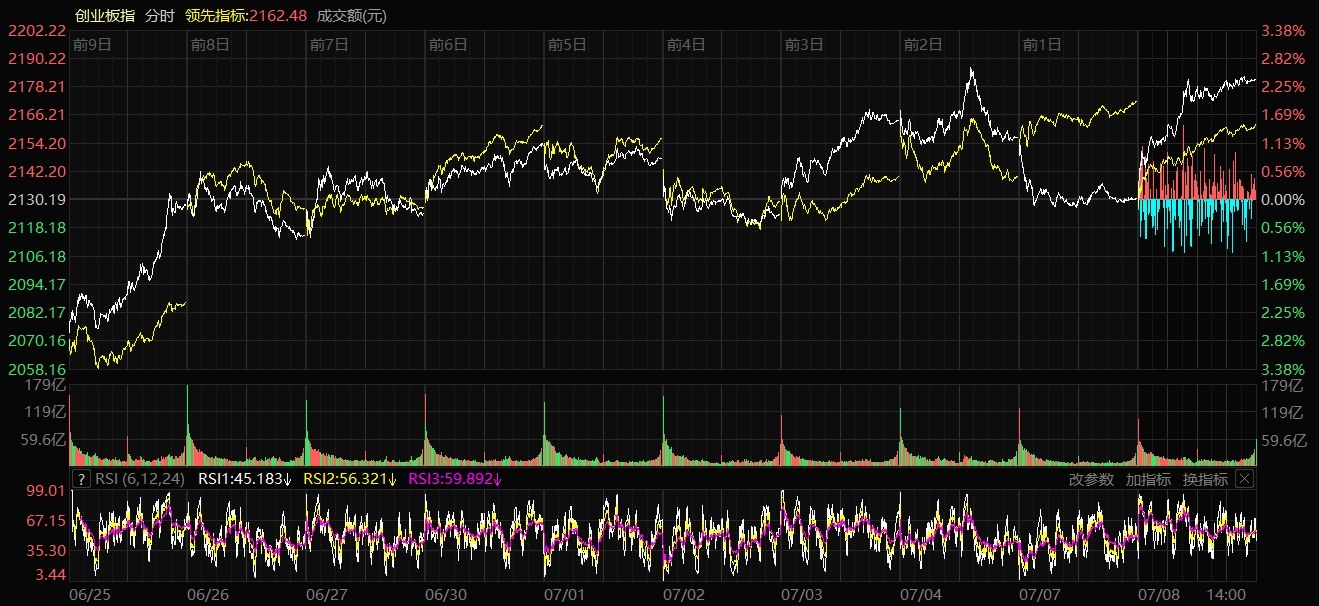Click the 07/04 date on the time axis
The width and height of the screenshot is (1319, 606).
point(922,594)
